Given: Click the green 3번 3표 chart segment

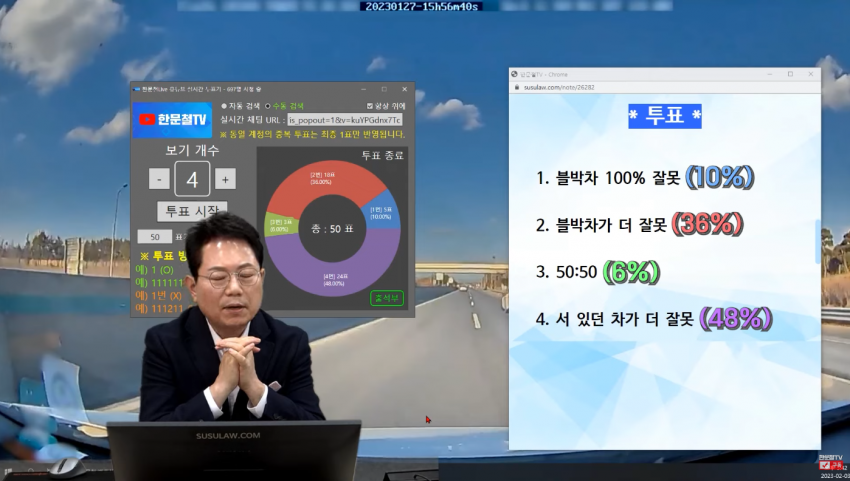Looking at the screenshot, I should click(281, 224).
